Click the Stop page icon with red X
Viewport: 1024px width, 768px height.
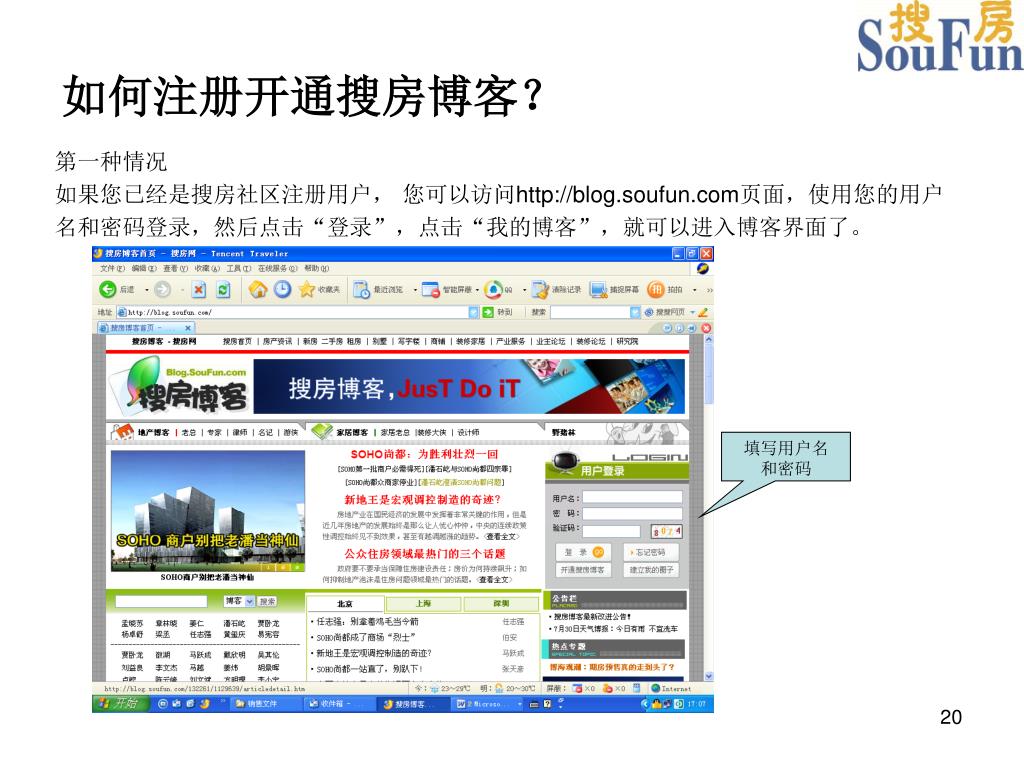click(x=199, y=289)
